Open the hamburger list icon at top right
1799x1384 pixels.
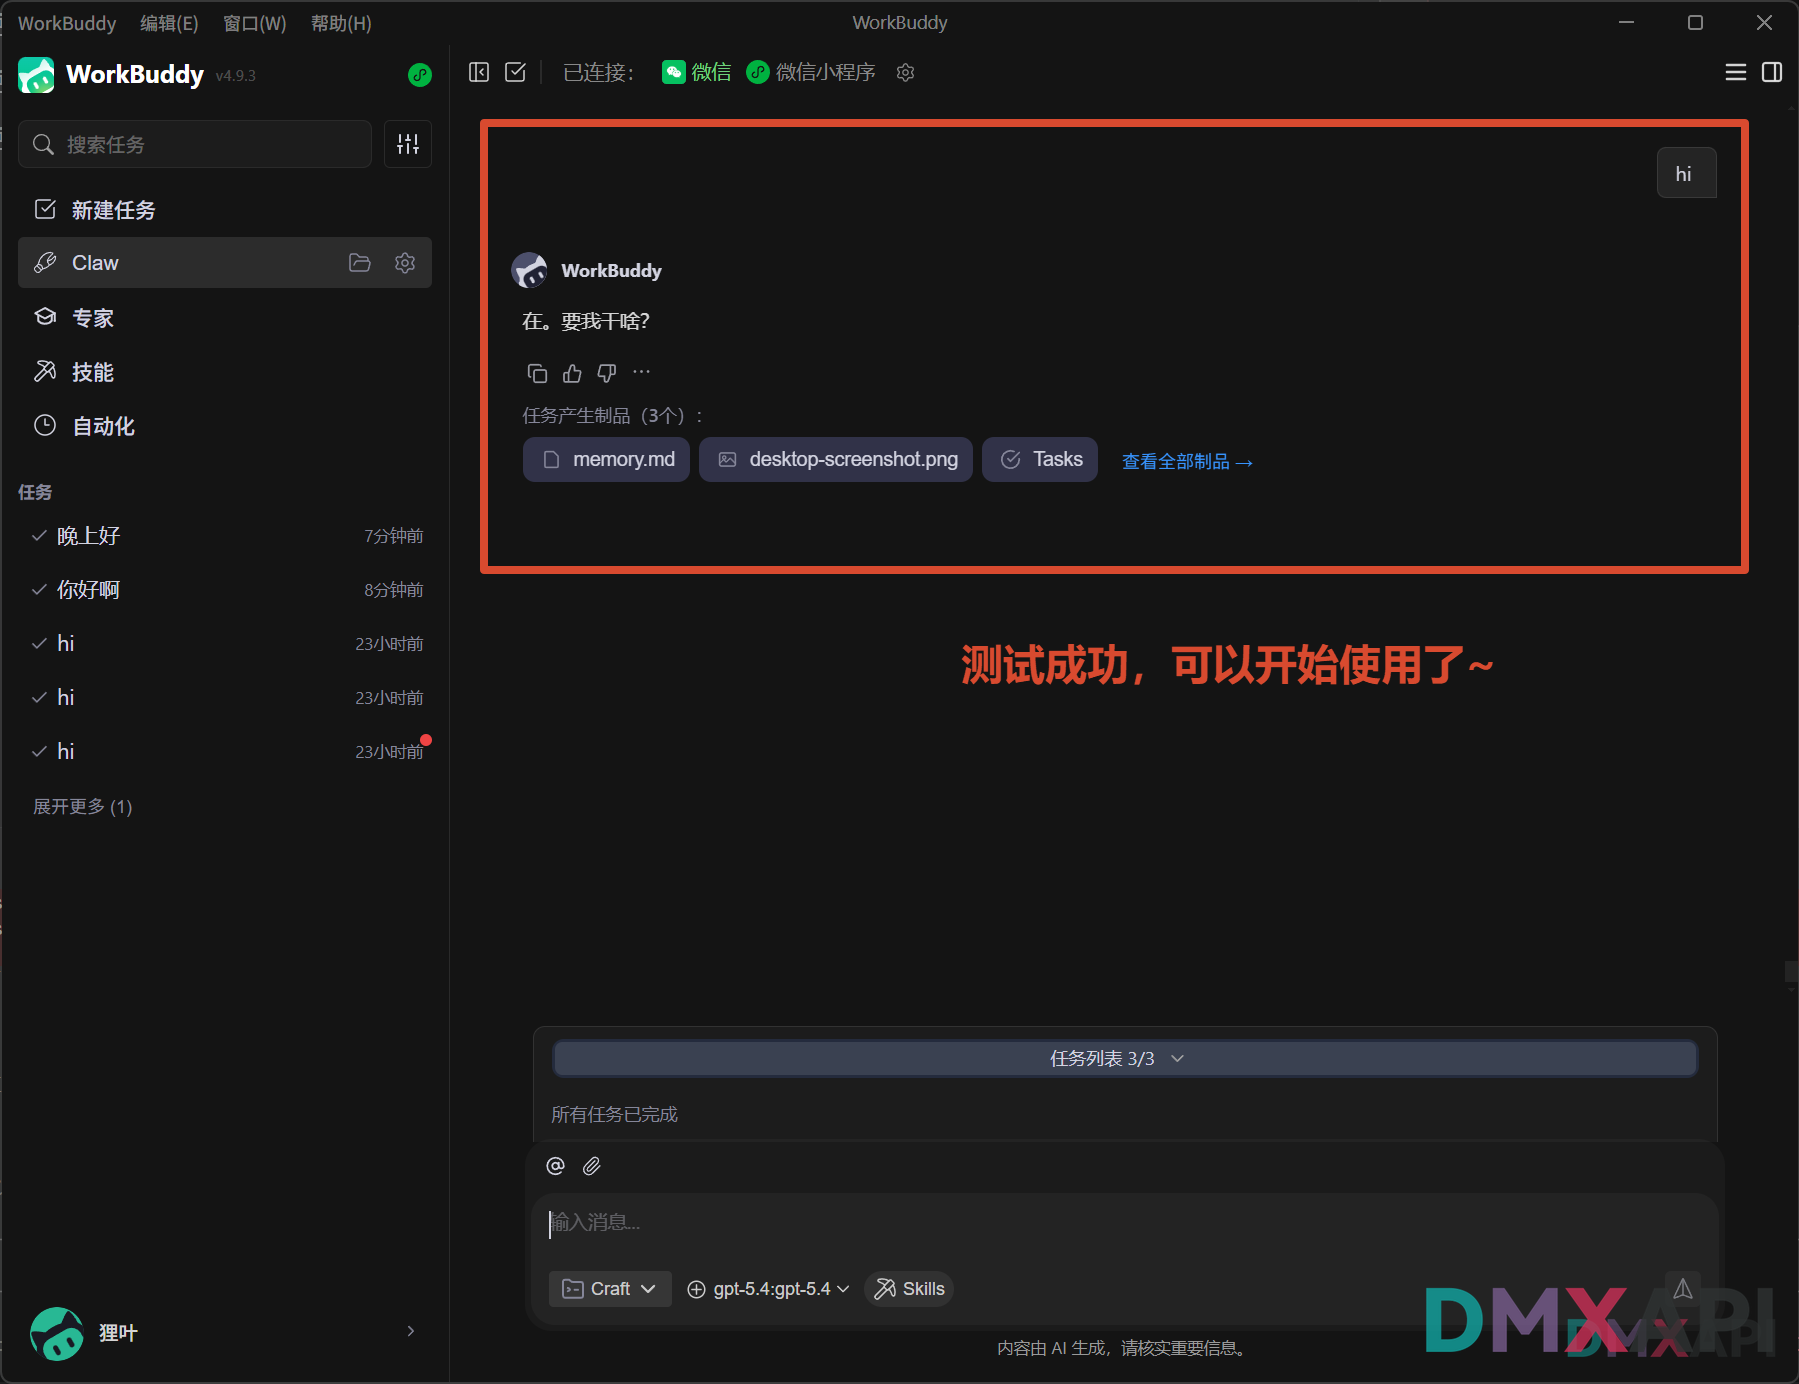click(x=1736, y=72)
